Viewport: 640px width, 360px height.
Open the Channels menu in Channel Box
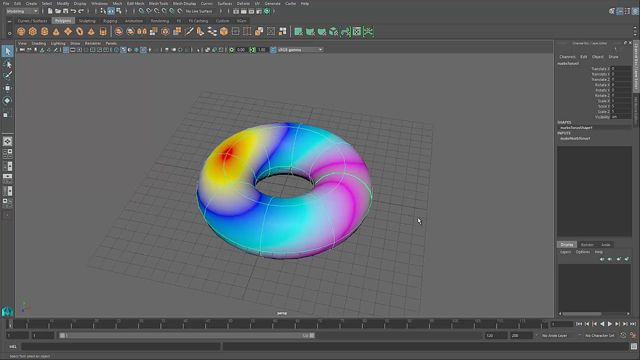pyautogui.click(x=567, y=57)
